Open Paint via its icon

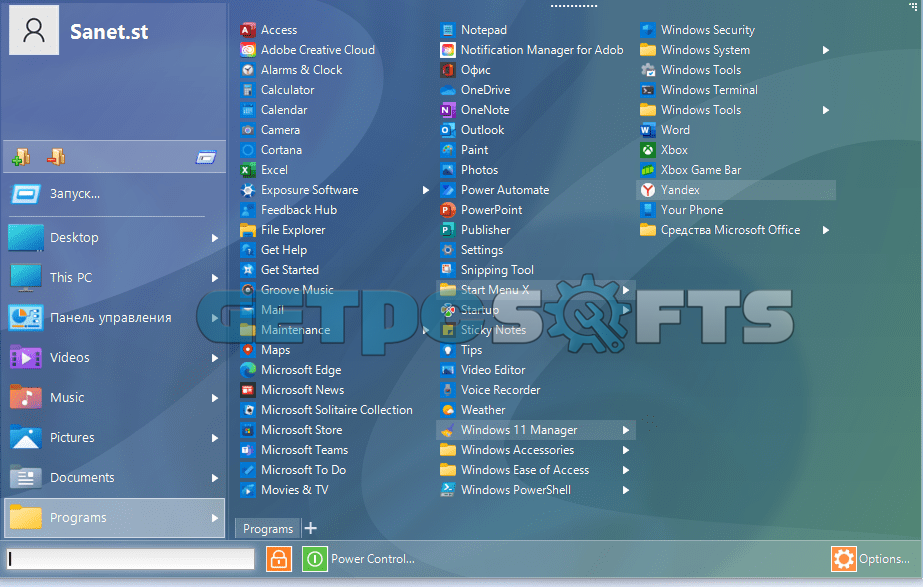click(x=448, y=150)
